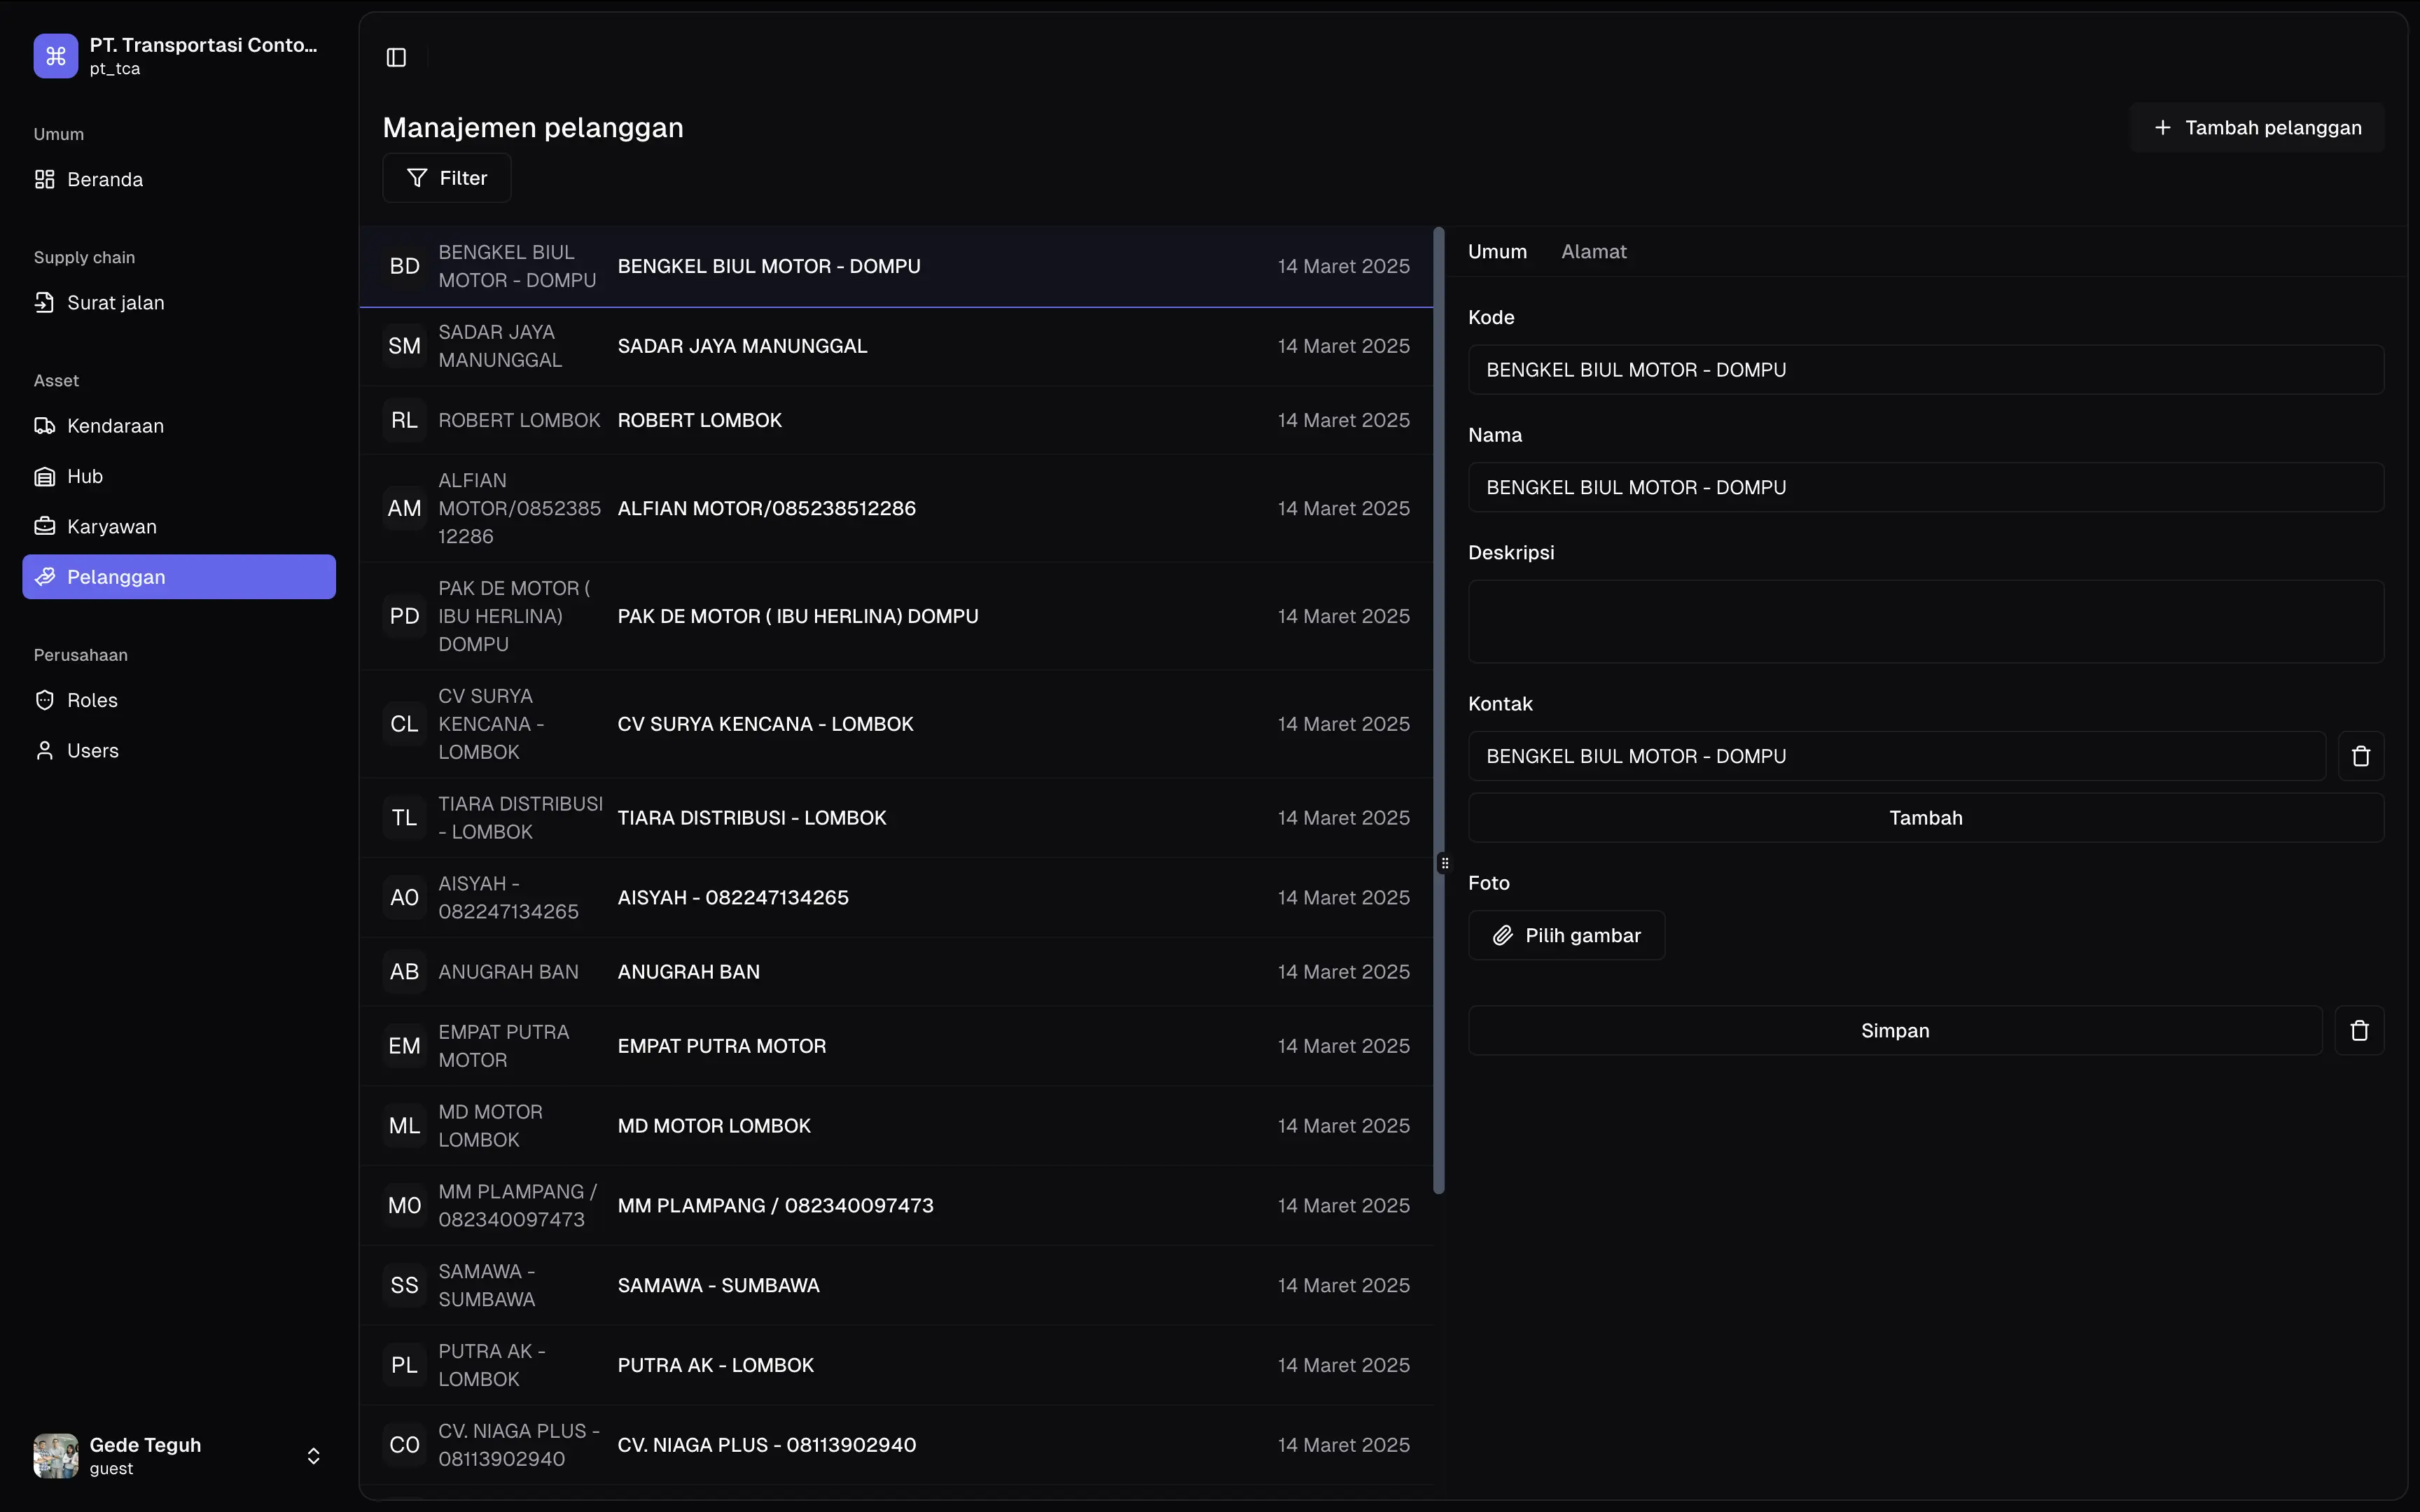Screen dimensions: 2420x1512
Task: Open the Hub page
Action: 84,476
